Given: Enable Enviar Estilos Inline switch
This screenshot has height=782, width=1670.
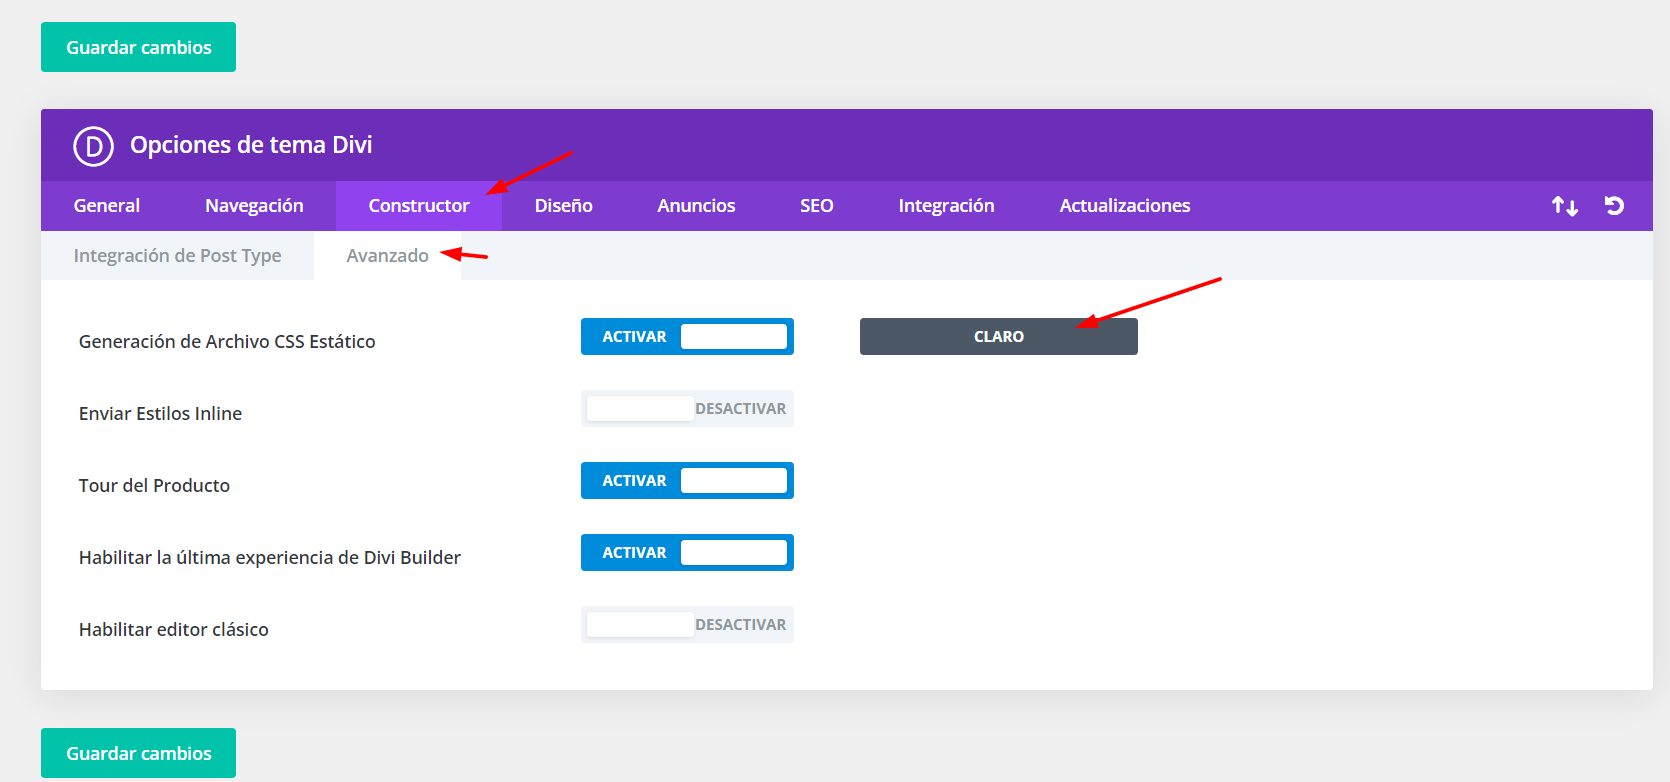Looking at the screenshot, I should pyautogui.click(x=687, y=409).
